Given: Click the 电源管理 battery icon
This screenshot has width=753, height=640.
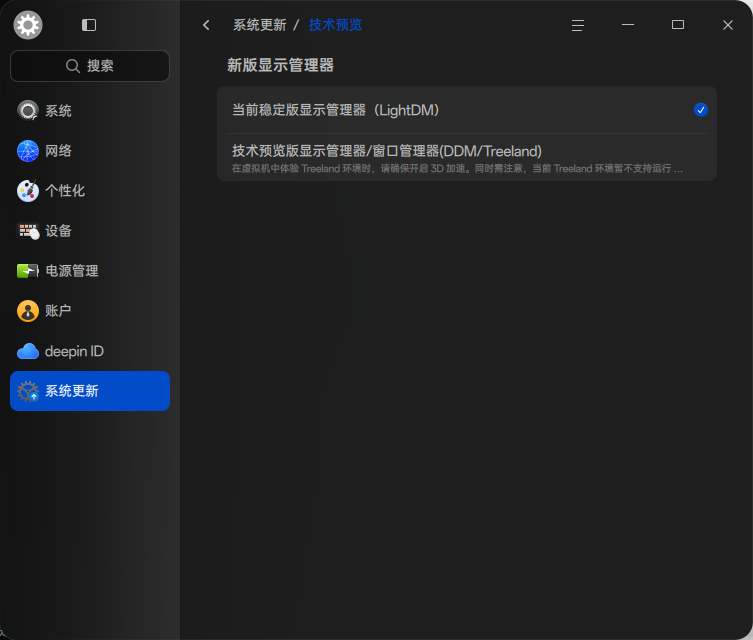Looking at the screenshot, I should (28, 271).
